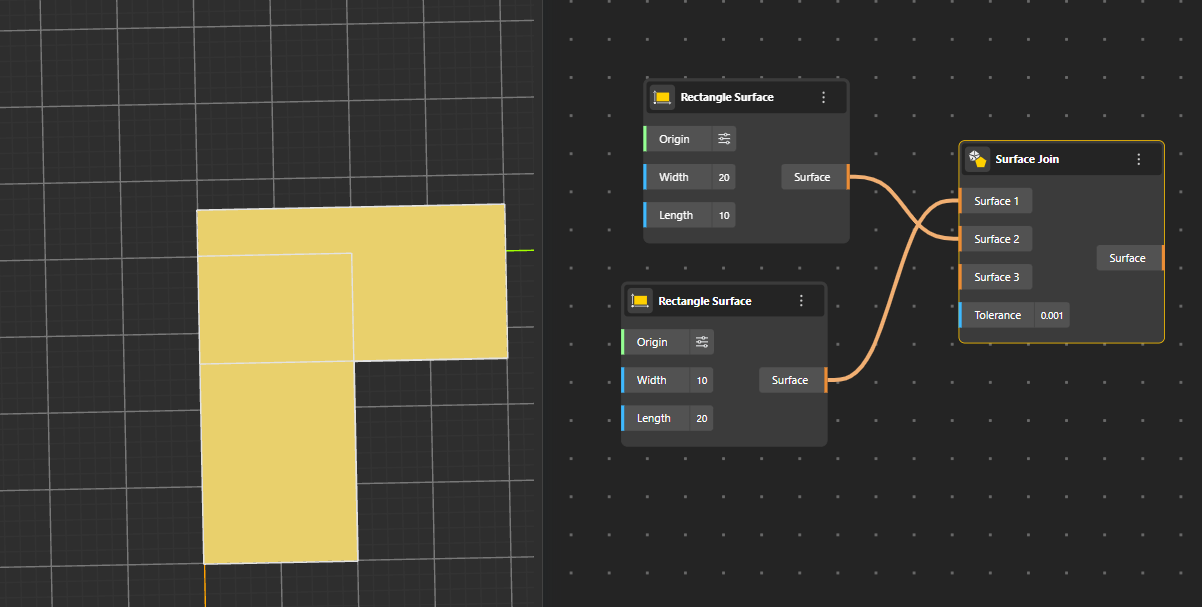Click the Tolerance value field showing 0.001

[1052, 315]
